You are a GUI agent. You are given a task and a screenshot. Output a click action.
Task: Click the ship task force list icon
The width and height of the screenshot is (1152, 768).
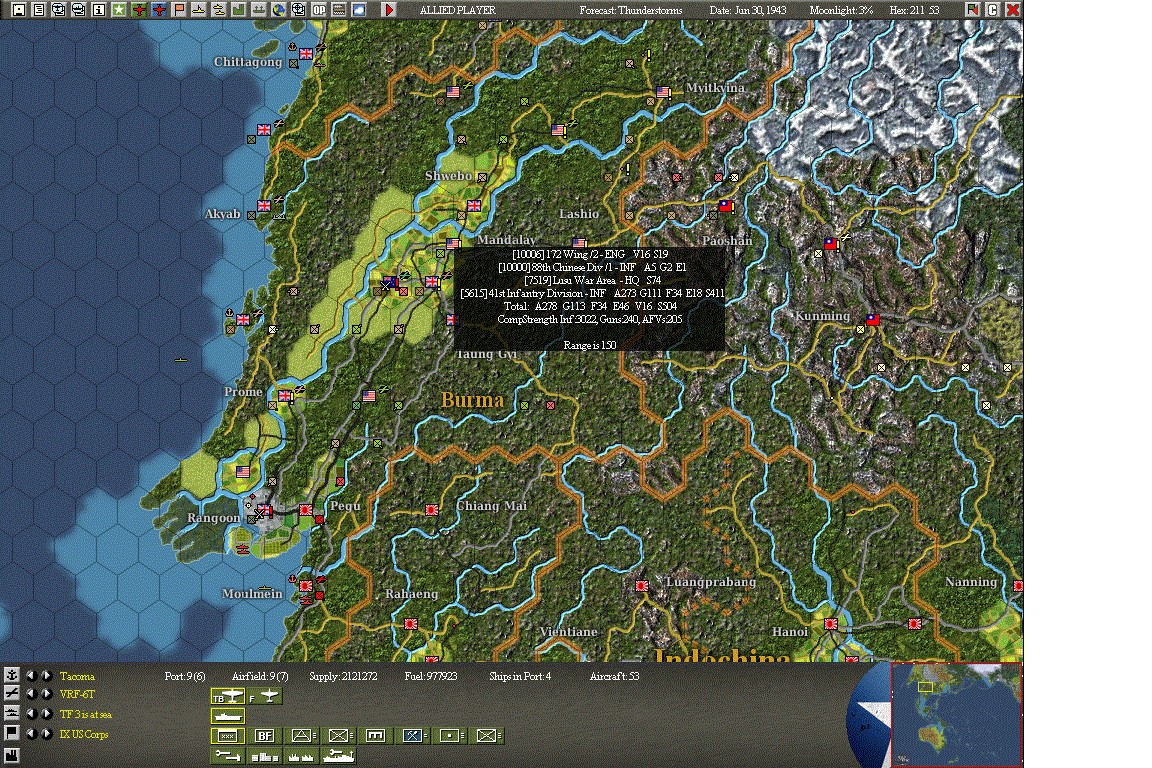click(11, 713)
